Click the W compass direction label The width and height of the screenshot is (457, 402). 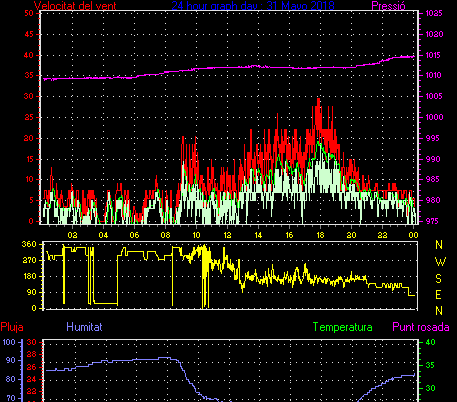click(440, 262)
